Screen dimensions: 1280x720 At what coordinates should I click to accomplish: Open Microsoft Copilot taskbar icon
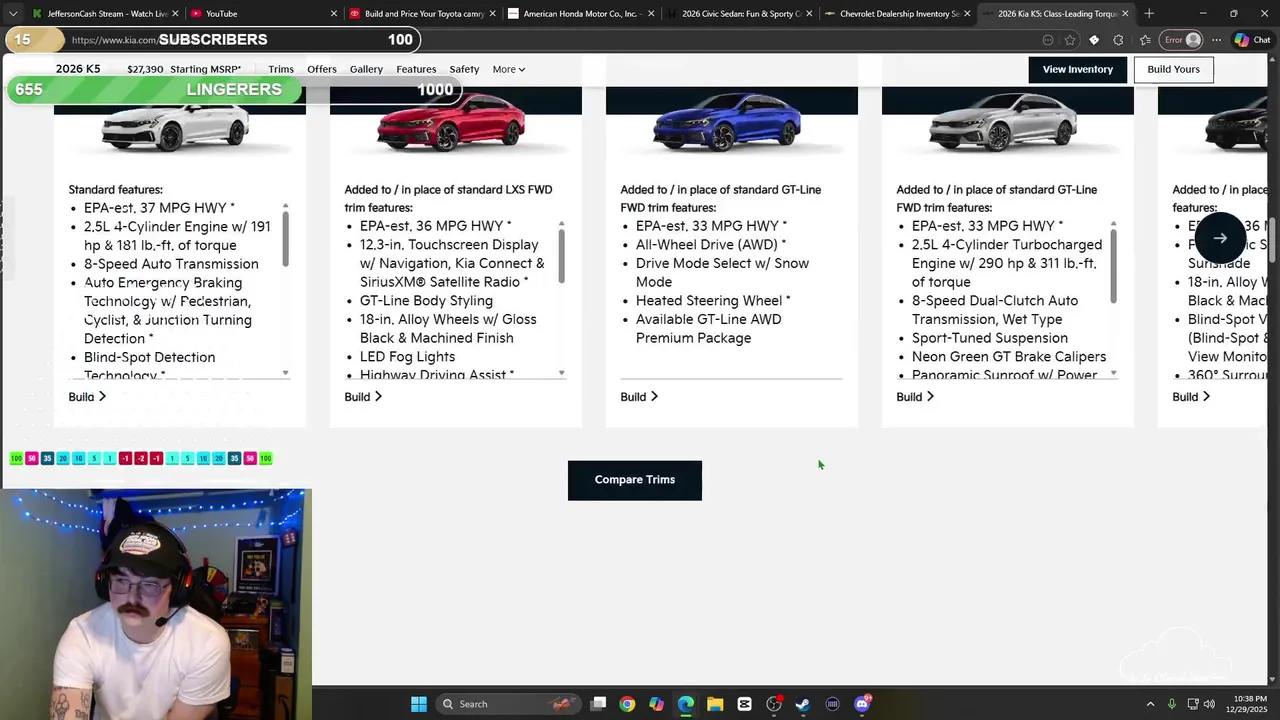point(656,704)
